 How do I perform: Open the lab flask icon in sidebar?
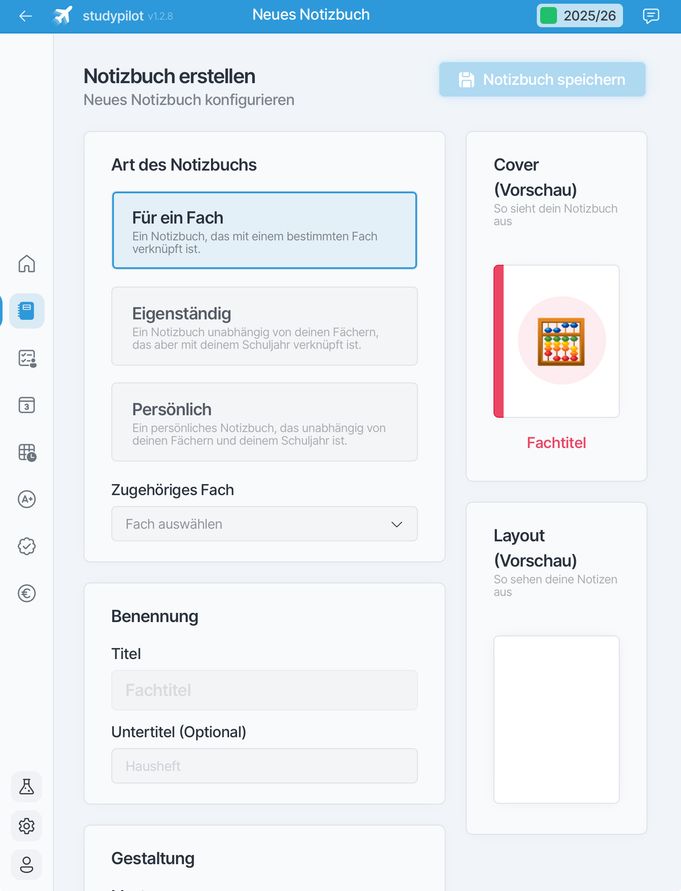click(x=27, y=787)
